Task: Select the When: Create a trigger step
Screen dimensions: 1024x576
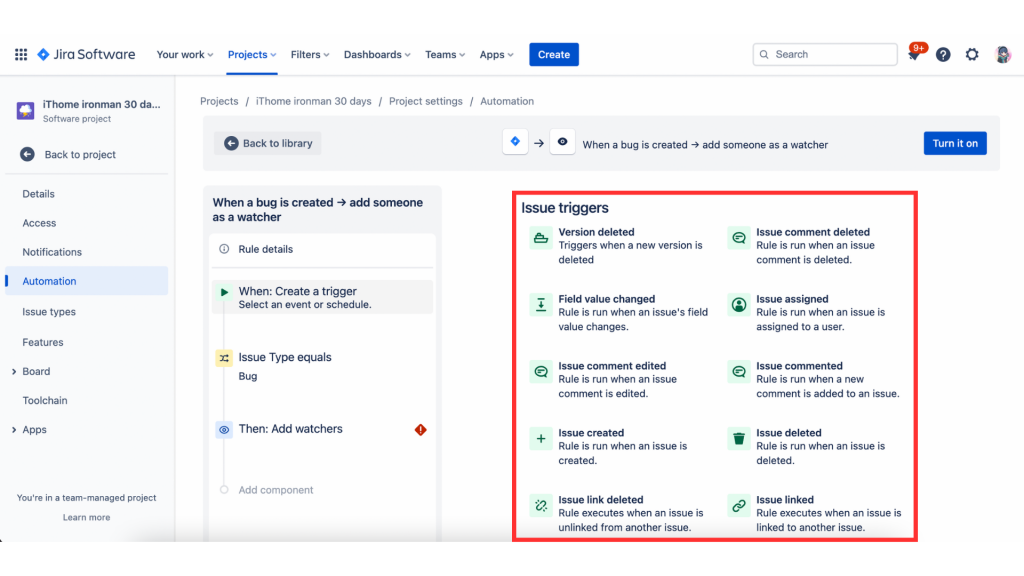Action: 322,297
